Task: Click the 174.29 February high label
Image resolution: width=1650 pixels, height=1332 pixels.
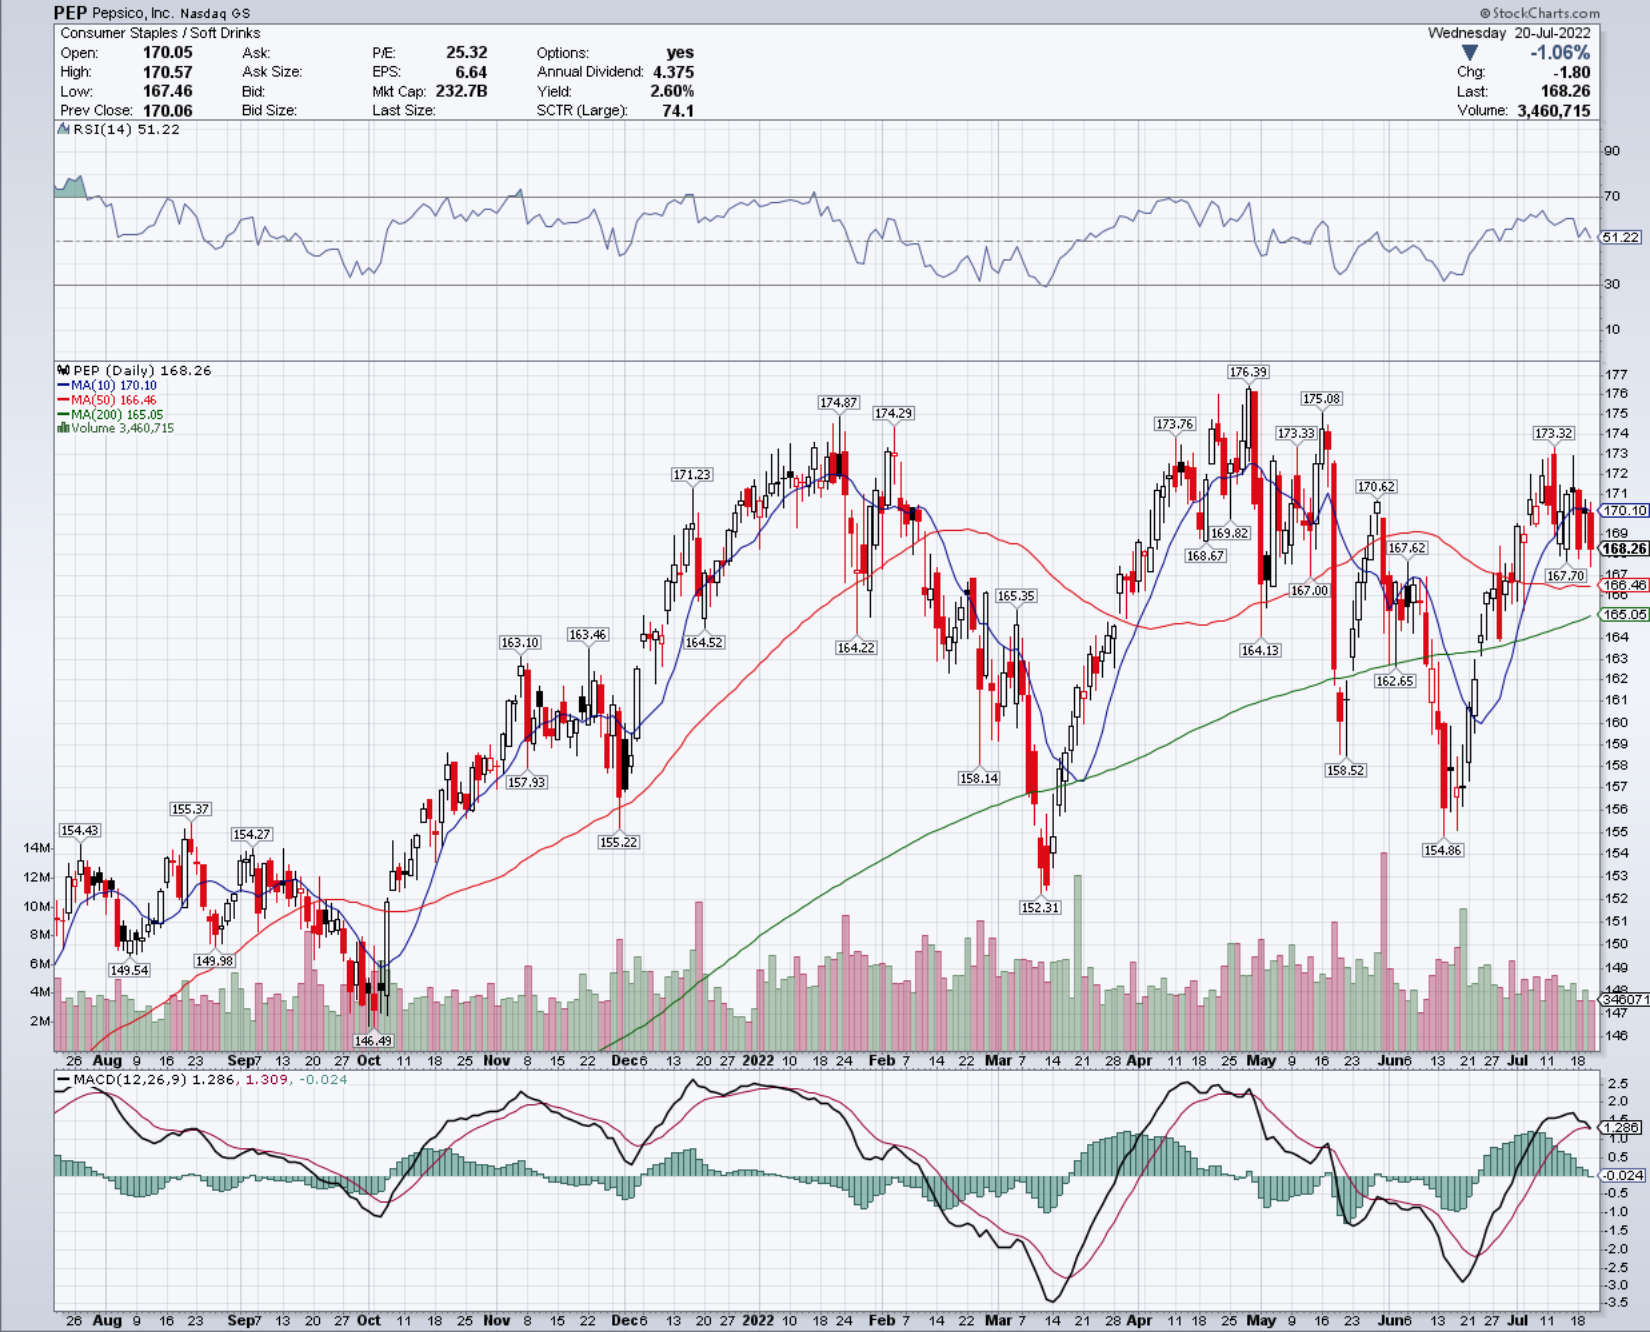Action: (893, 413)
